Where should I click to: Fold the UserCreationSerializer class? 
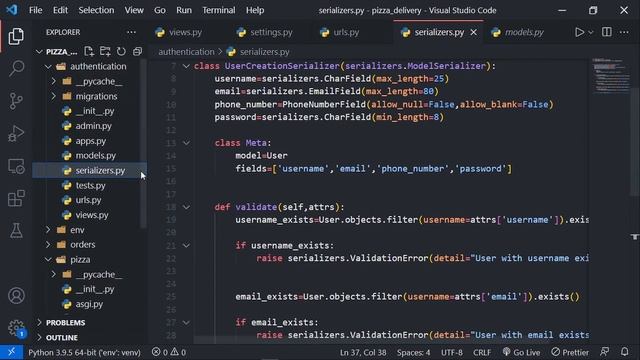pyautogui.click(x=186, y=66)
